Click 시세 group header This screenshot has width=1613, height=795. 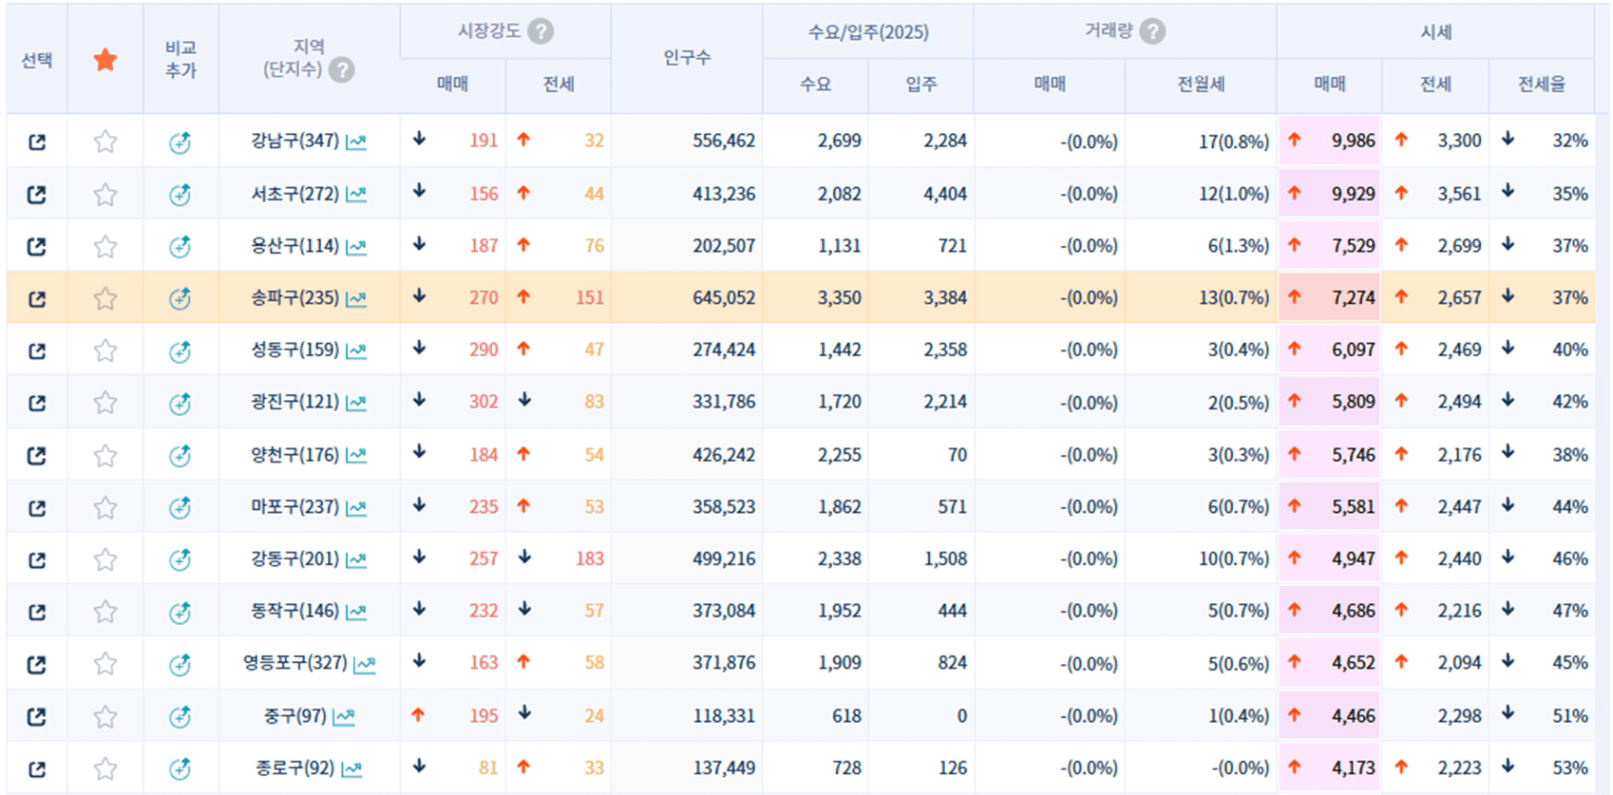1435,32
